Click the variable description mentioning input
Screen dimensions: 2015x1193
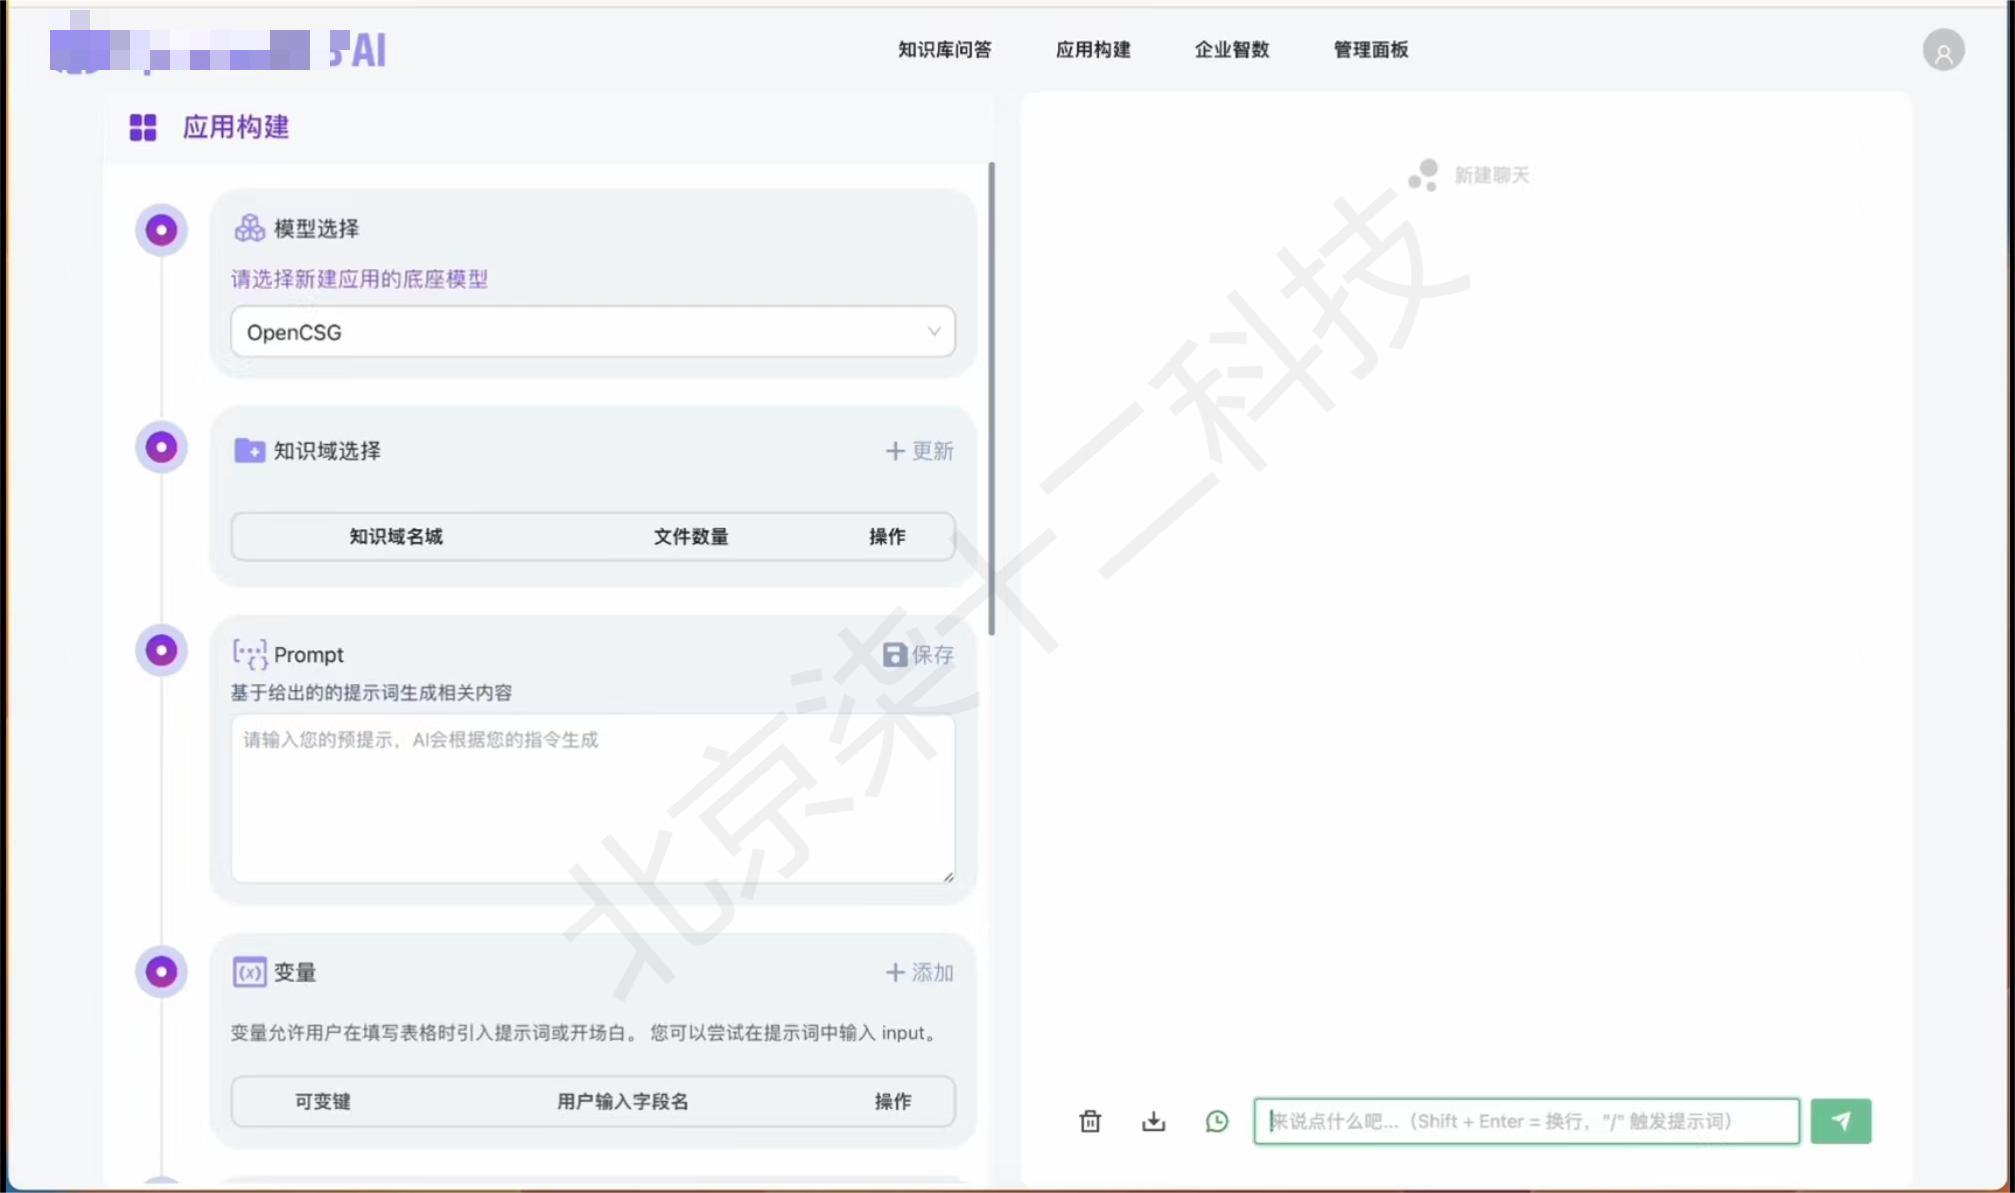(587, 1032)
